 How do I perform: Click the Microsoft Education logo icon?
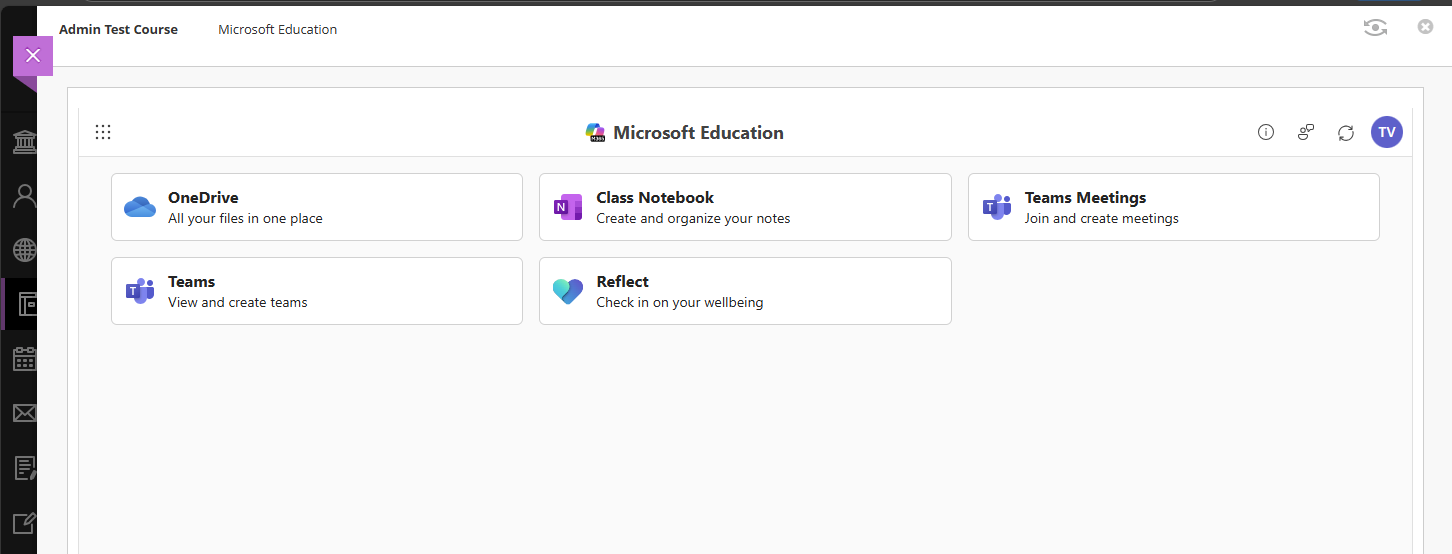(596, 132)
